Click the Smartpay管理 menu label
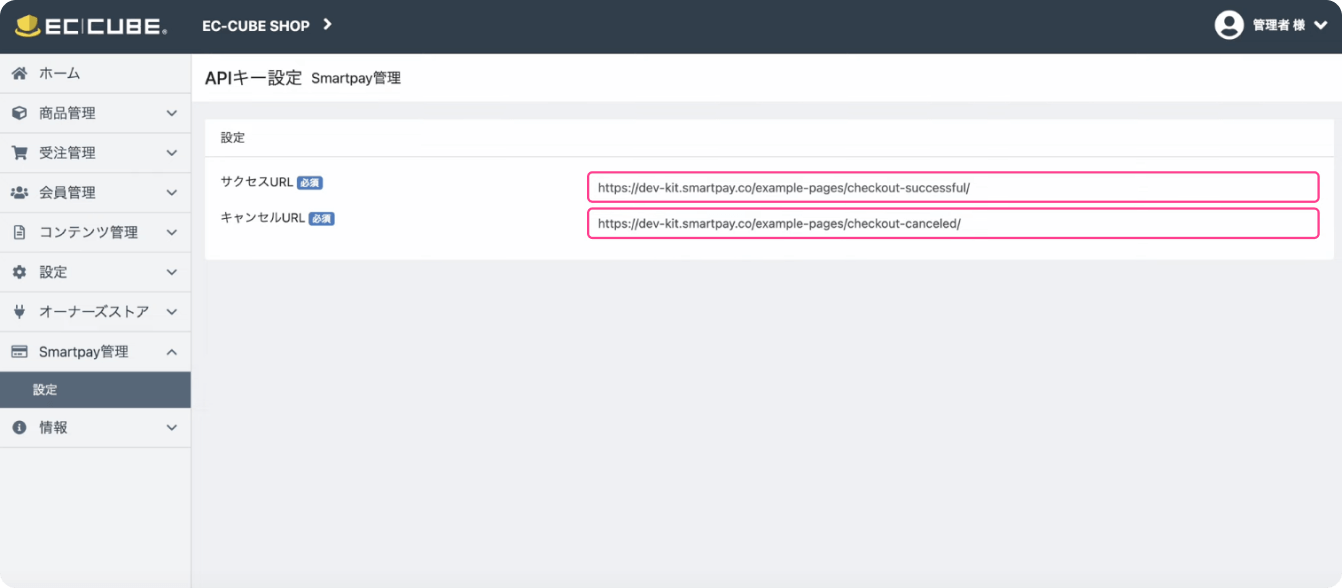The width and height of the screenshot is (1342, 588). 84,352
